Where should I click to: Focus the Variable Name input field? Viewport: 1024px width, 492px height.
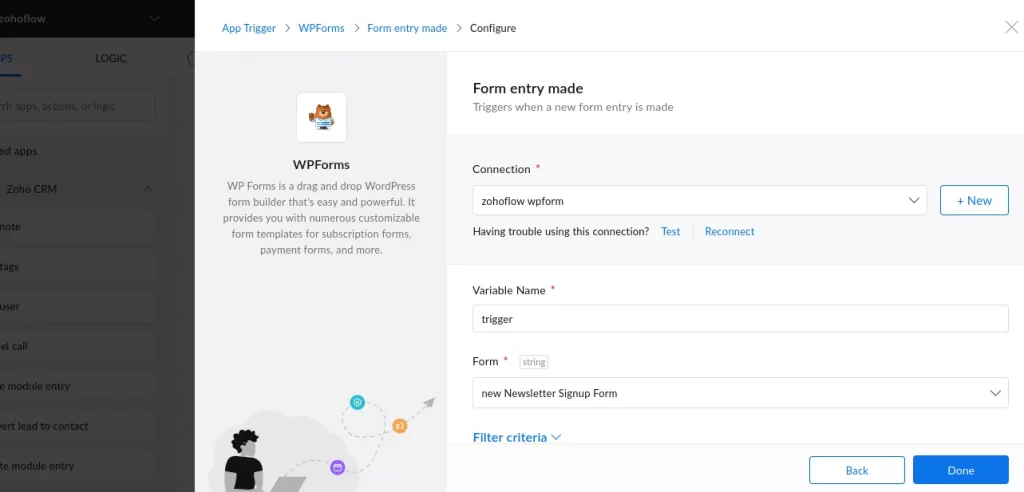pyautogui.click(x=740, y=320)
